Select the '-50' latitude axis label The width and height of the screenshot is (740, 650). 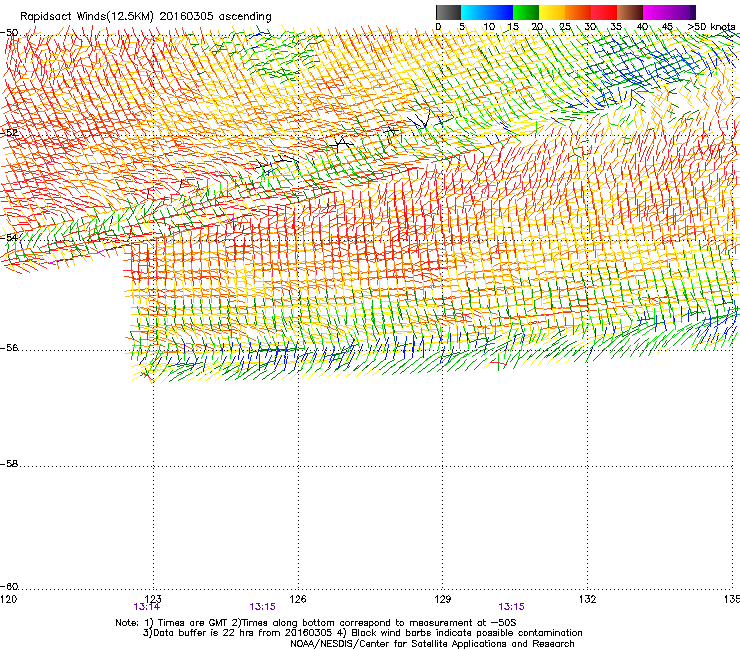coord(9,33)
